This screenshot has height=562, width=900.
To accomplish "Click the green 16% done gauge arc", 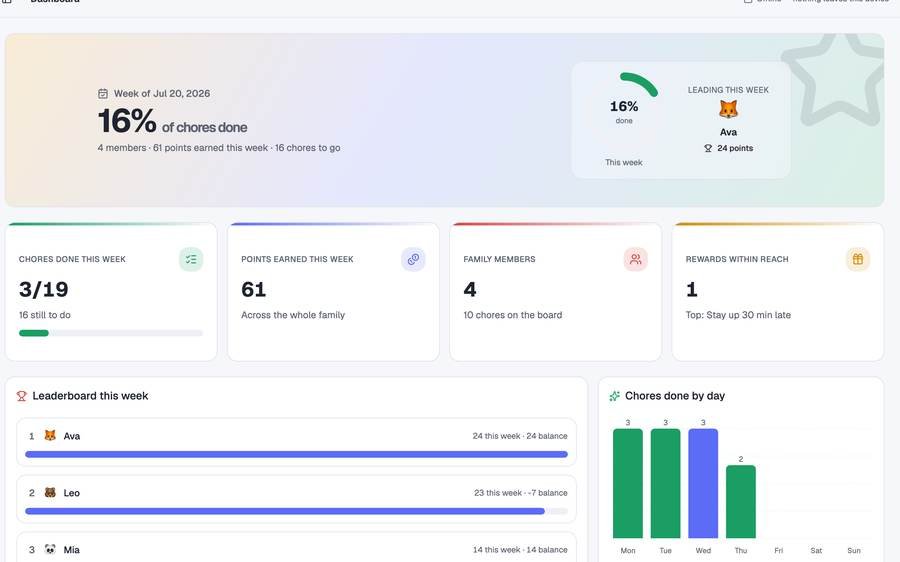I will click(639, 83).
